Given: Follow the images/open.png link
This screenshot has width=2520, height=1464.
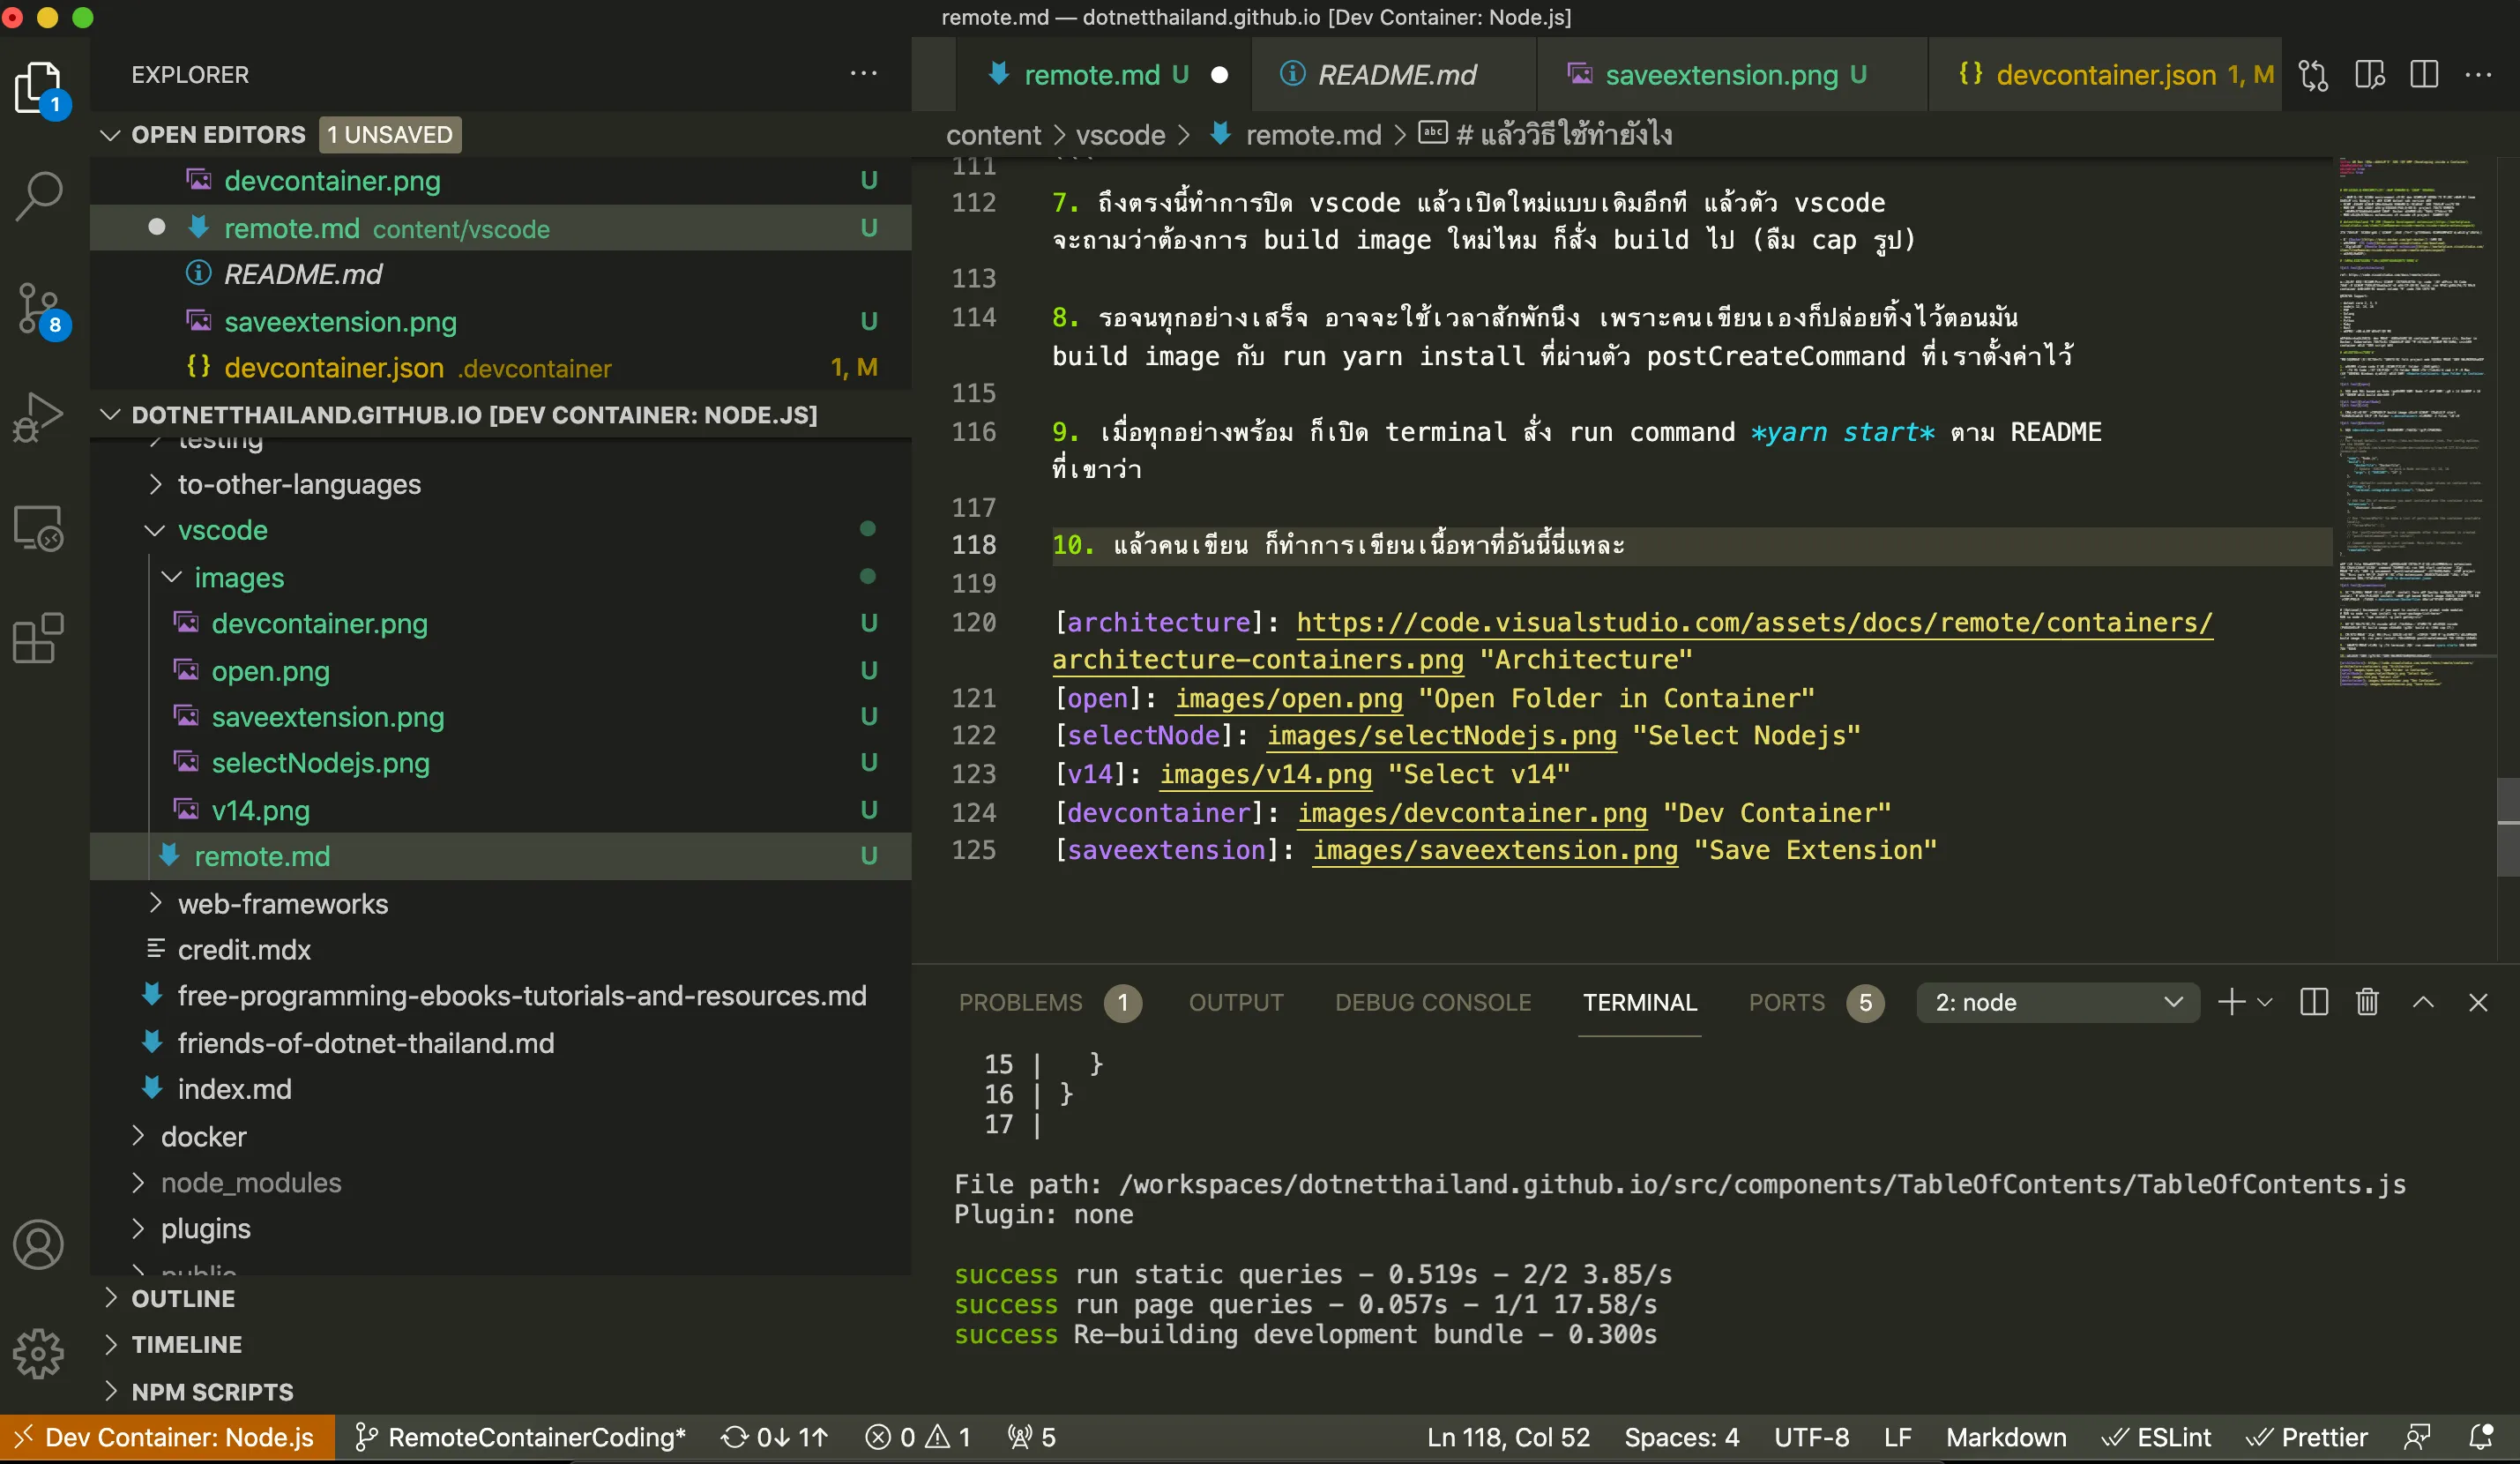Looking at the screenshot, I should tap(1288, 698).
